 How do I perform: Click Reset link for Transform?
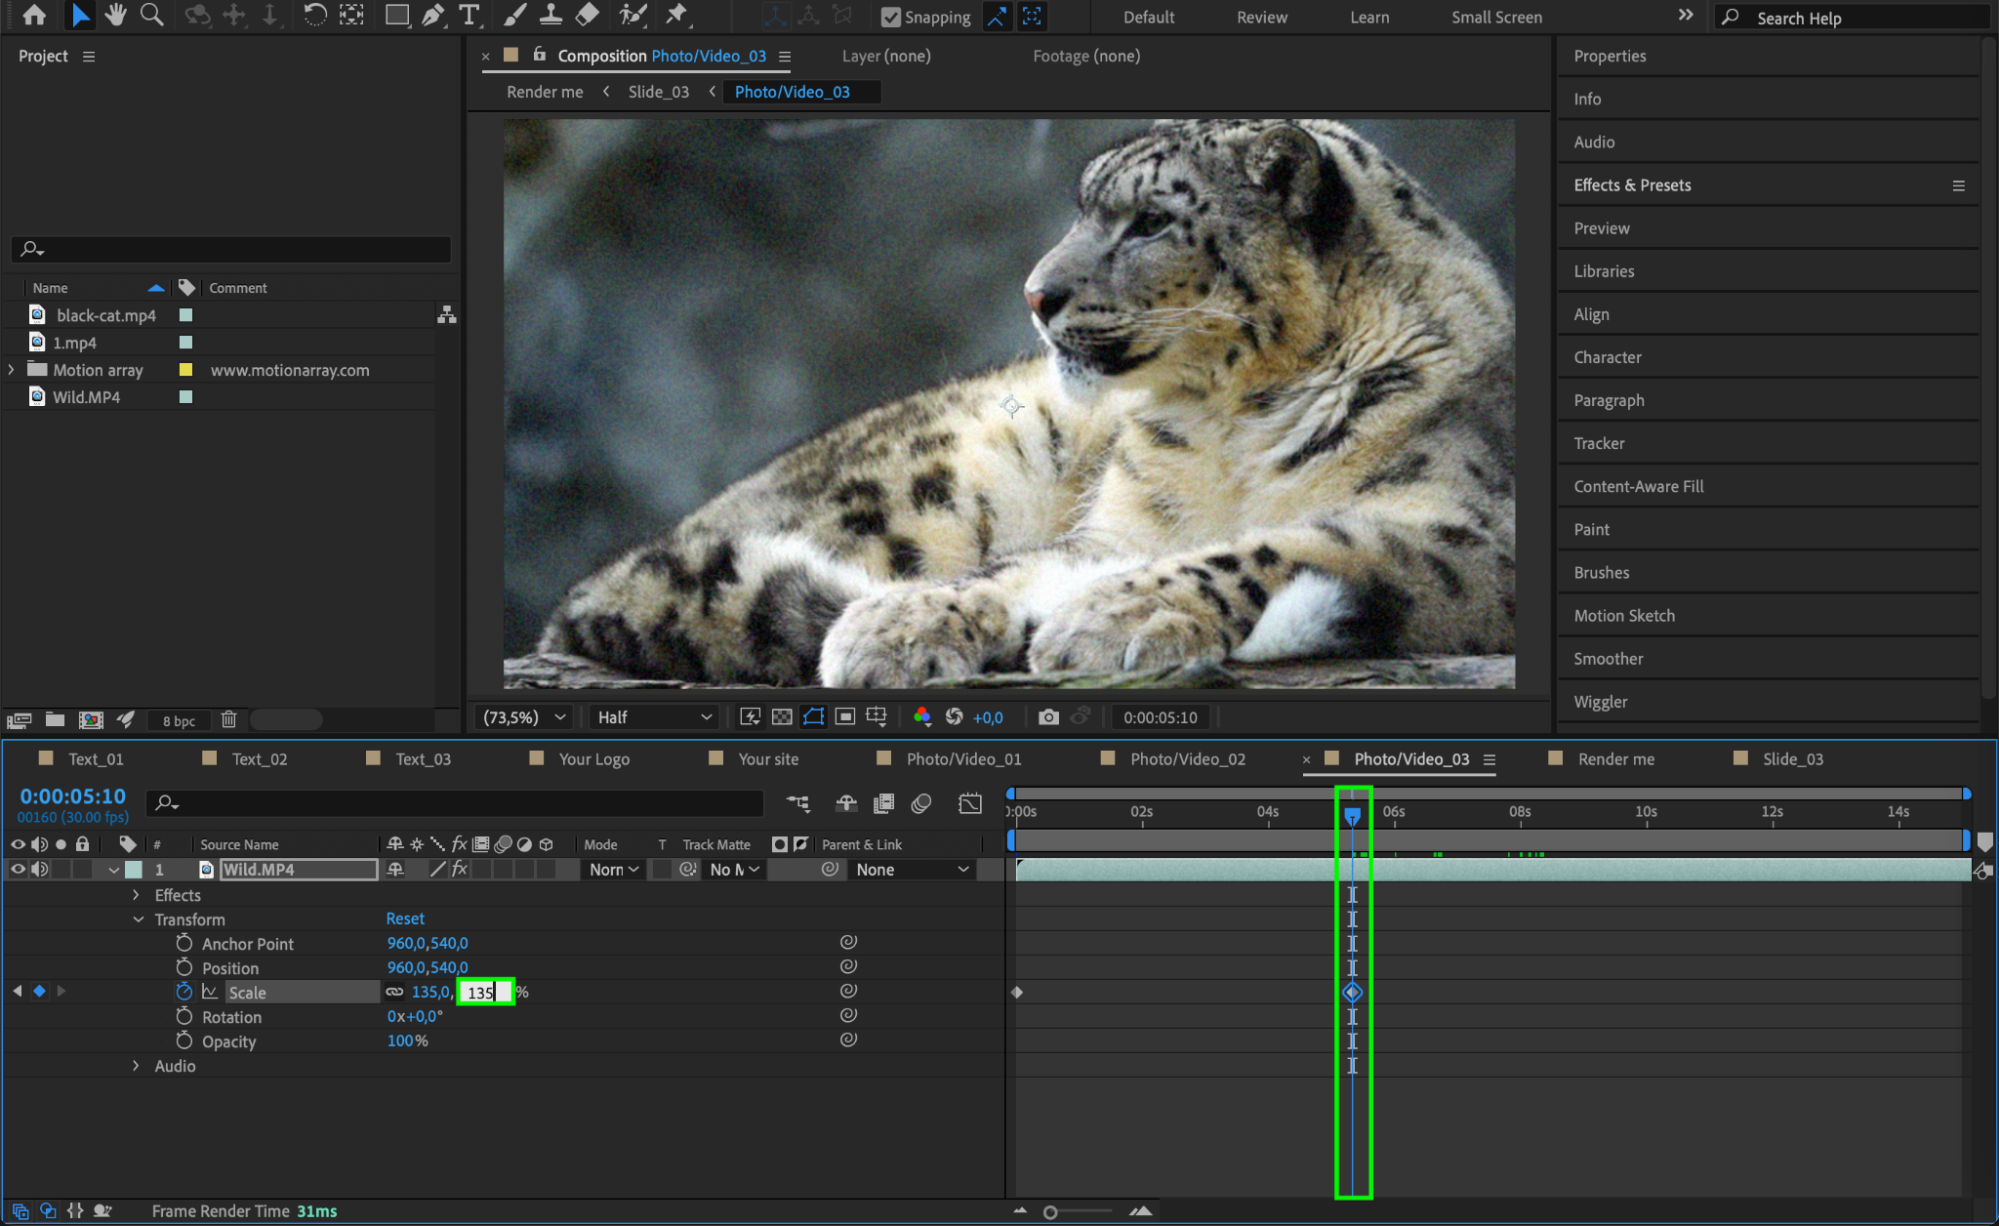405,918
